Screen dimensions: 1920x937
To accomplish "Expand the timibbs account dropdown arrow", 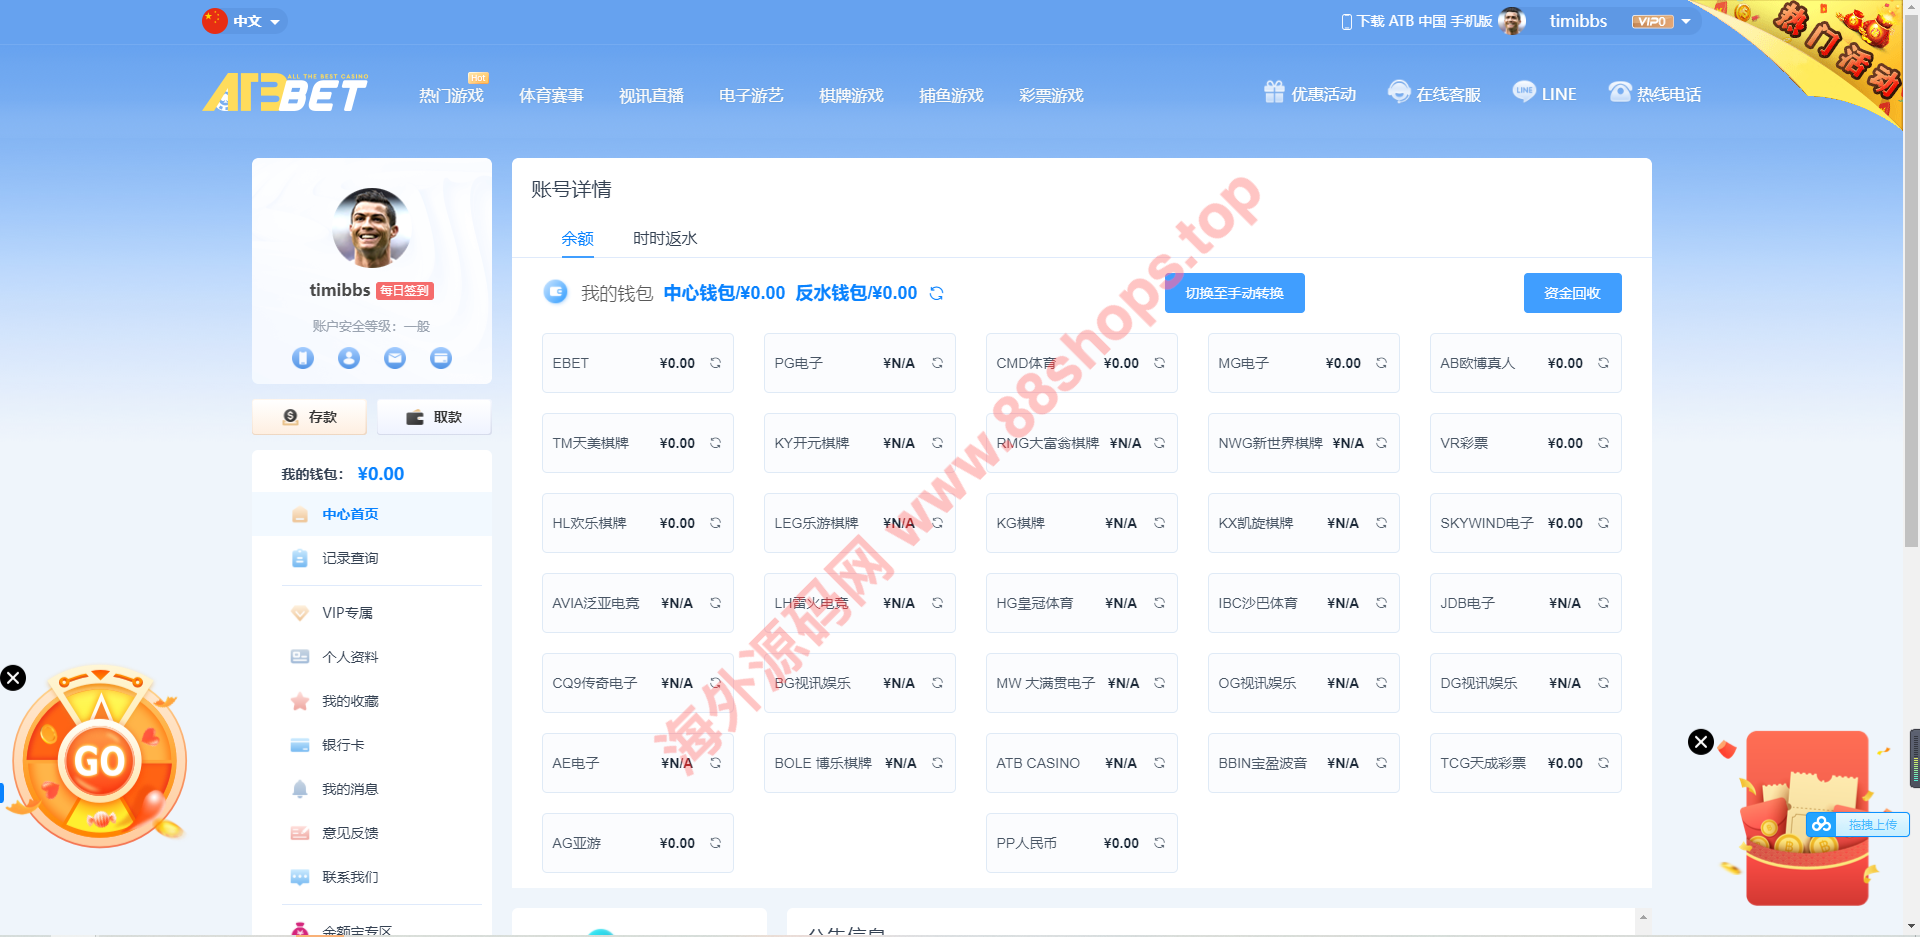I will click(x=1686, y=21).
